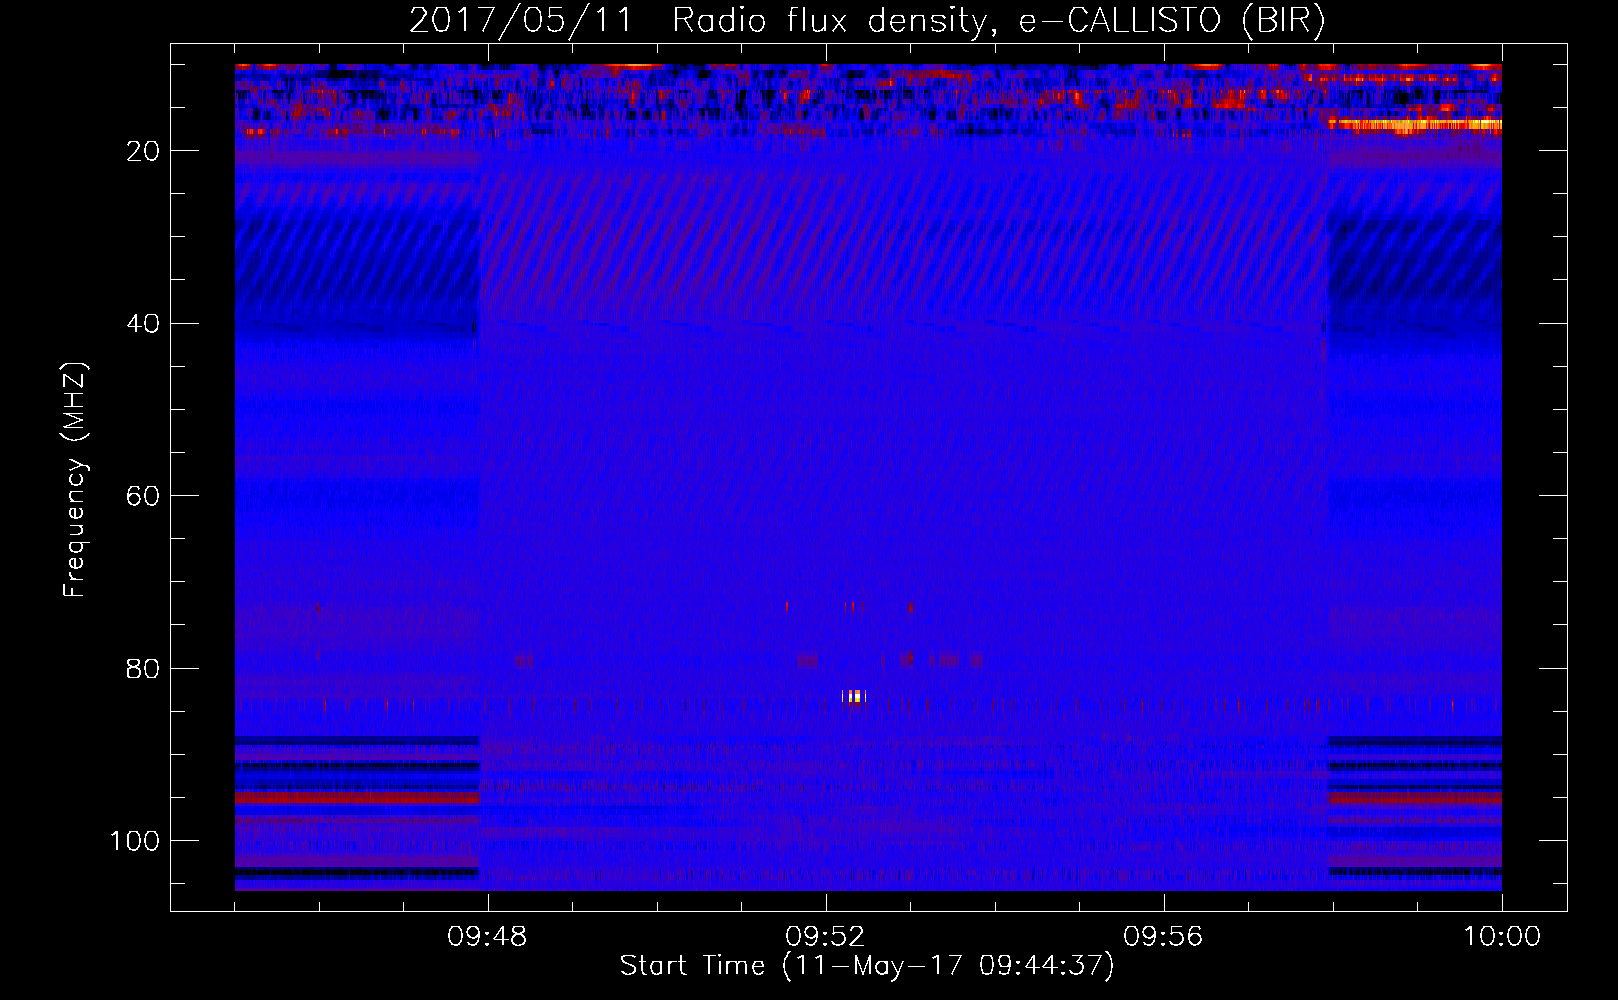Click the bright yellow band near 17 MHz
The height and width of the screenshot is (1000, 1618).
click(1415, 125)
